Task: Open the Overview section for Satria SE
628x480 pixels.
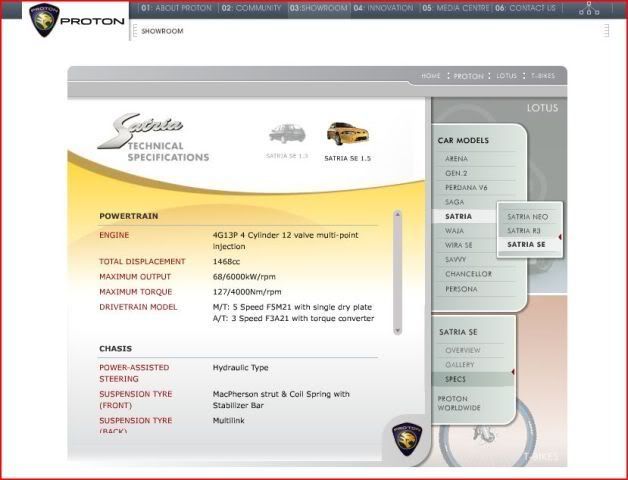Action: coord(463,351)
